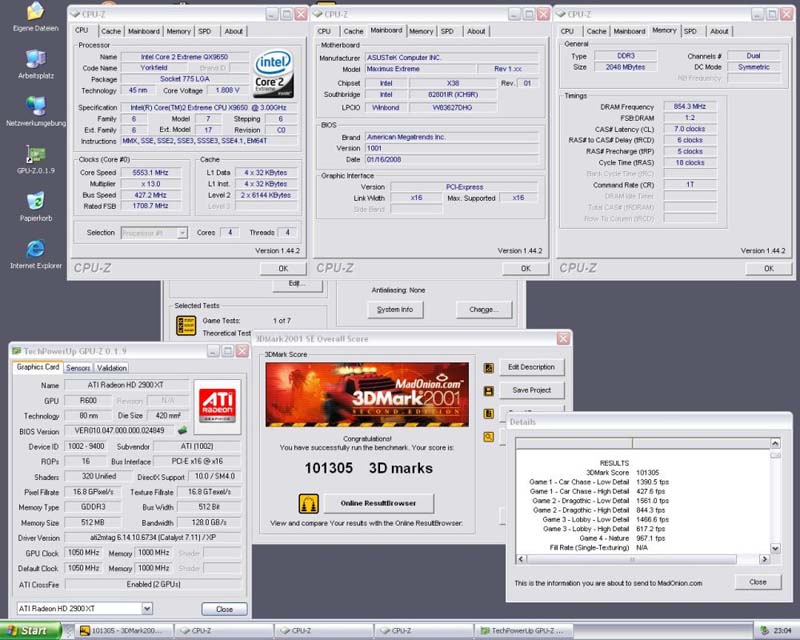Open the SPD tab in the CPU-Z memory window
Screen dimensions: 800x640
pyautogui.click(x=690, y=31)
